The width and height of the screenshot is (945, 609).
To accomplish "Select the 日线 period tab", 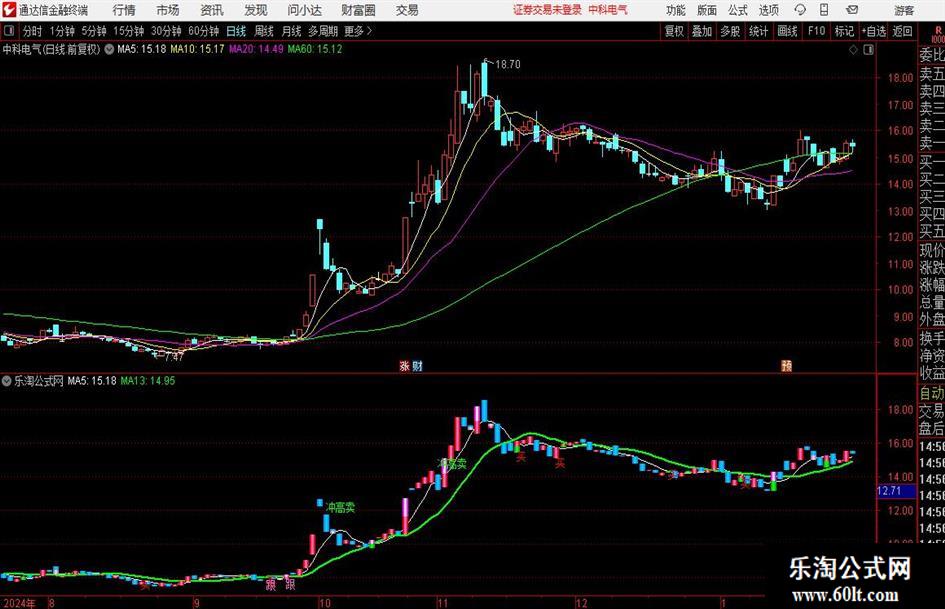I will pyautogui.click(x=236, y=31).
